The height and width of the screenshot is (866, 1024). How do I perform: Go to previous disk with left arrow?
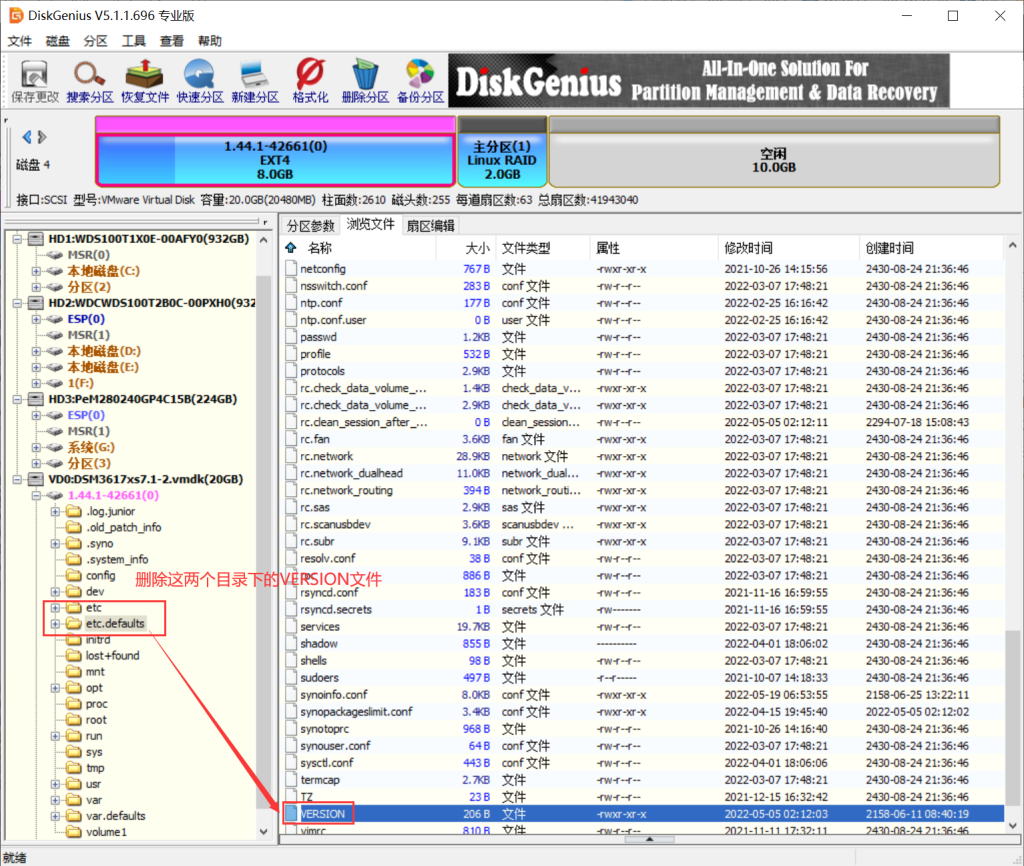tap(26, 137)
